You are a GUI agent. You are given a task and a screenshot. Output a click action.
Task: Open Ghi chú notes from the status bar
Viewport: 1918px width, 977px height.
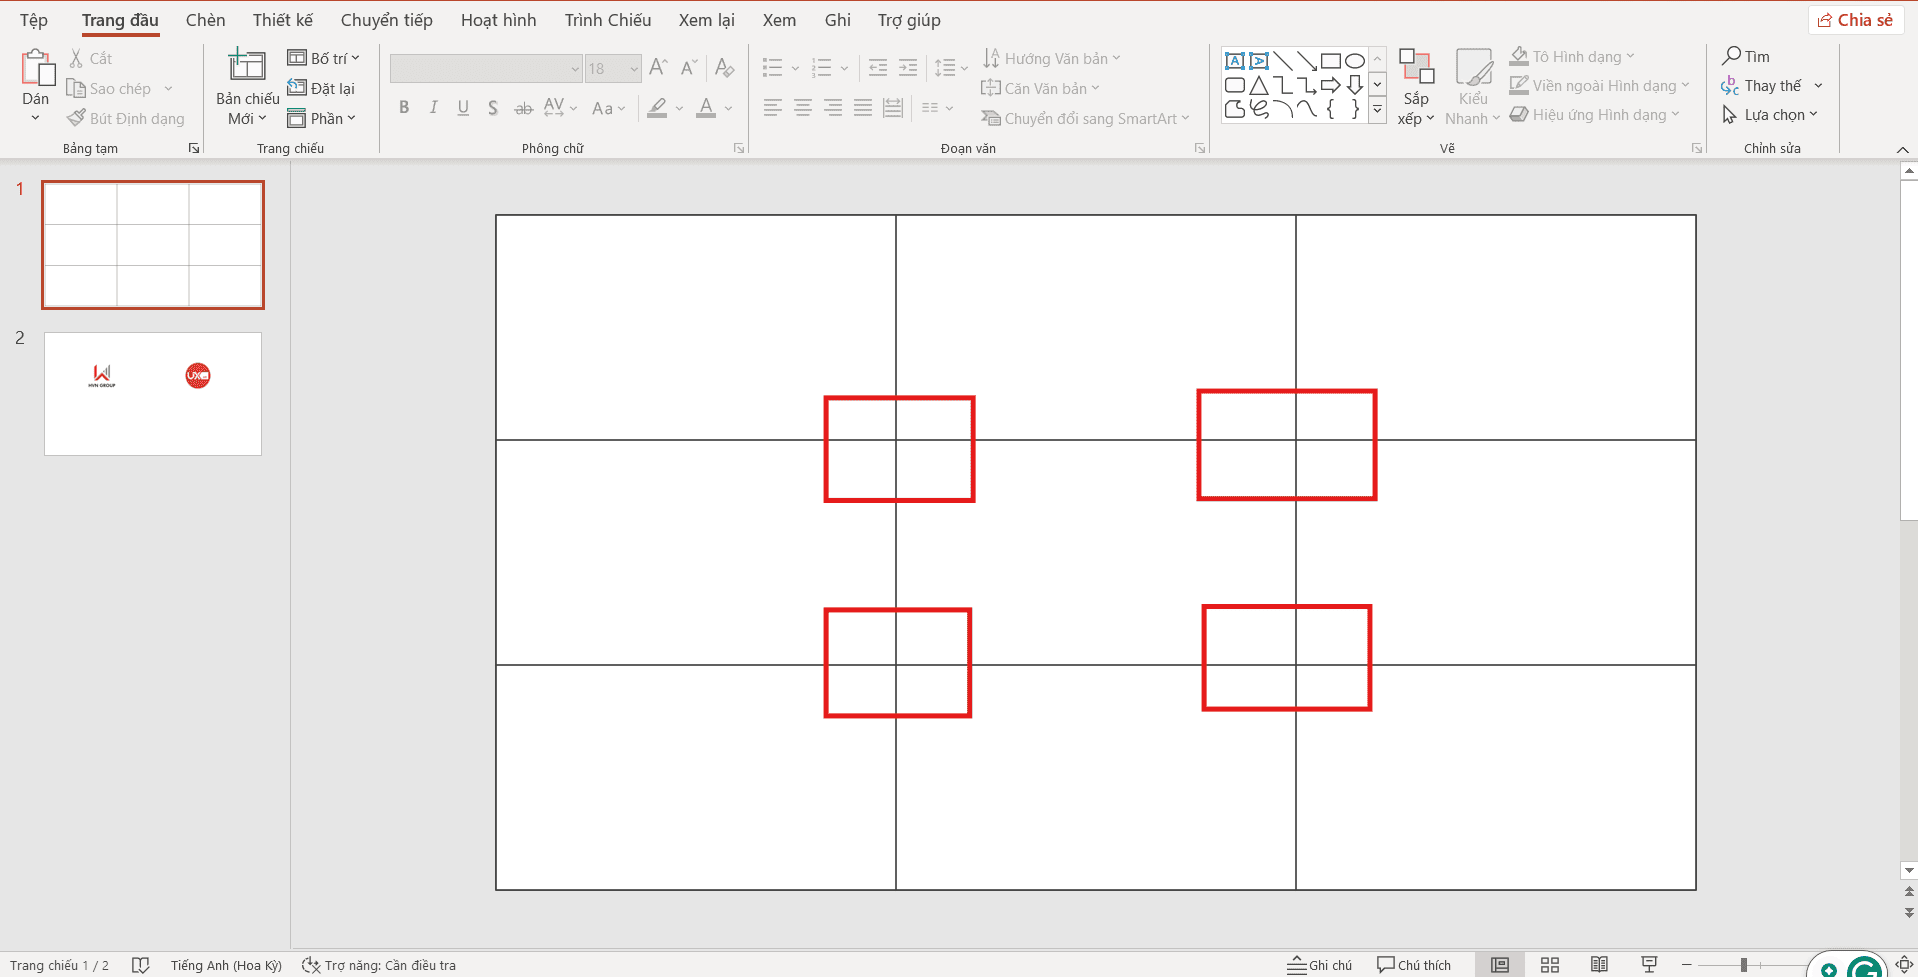(x=1319, y=964)
